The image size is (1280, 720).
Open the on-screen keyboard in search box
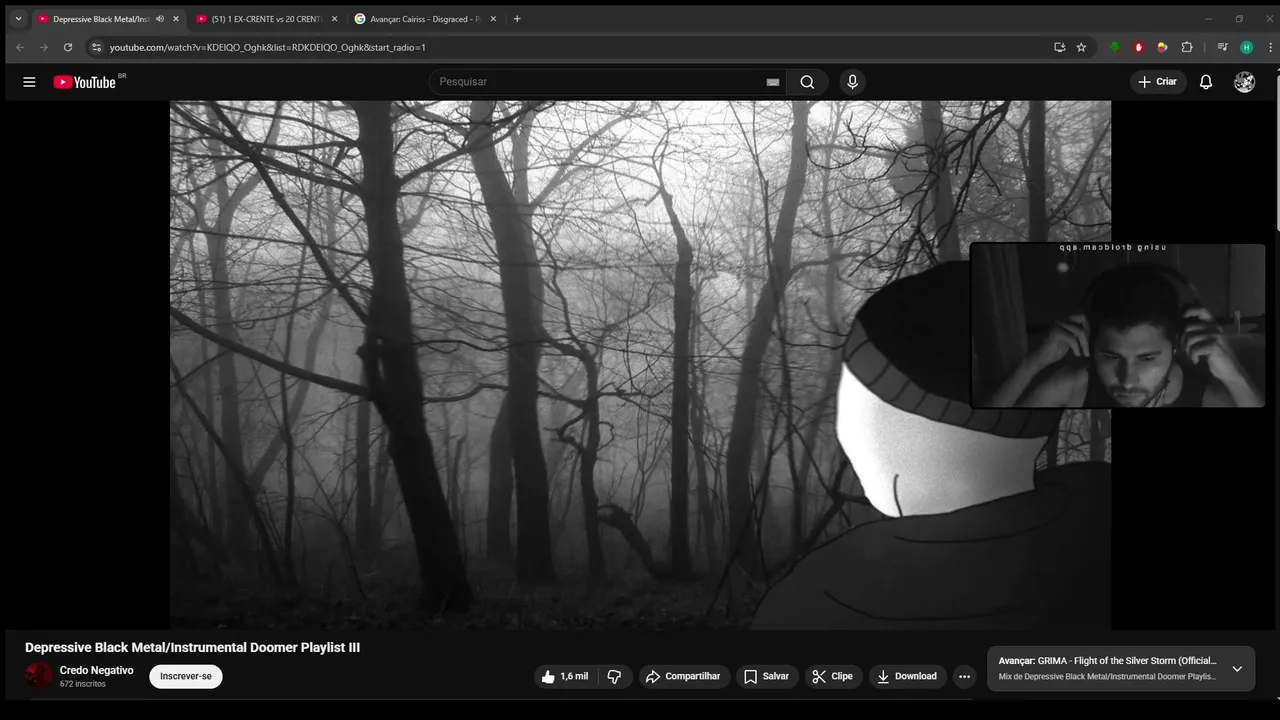[773, 82]
